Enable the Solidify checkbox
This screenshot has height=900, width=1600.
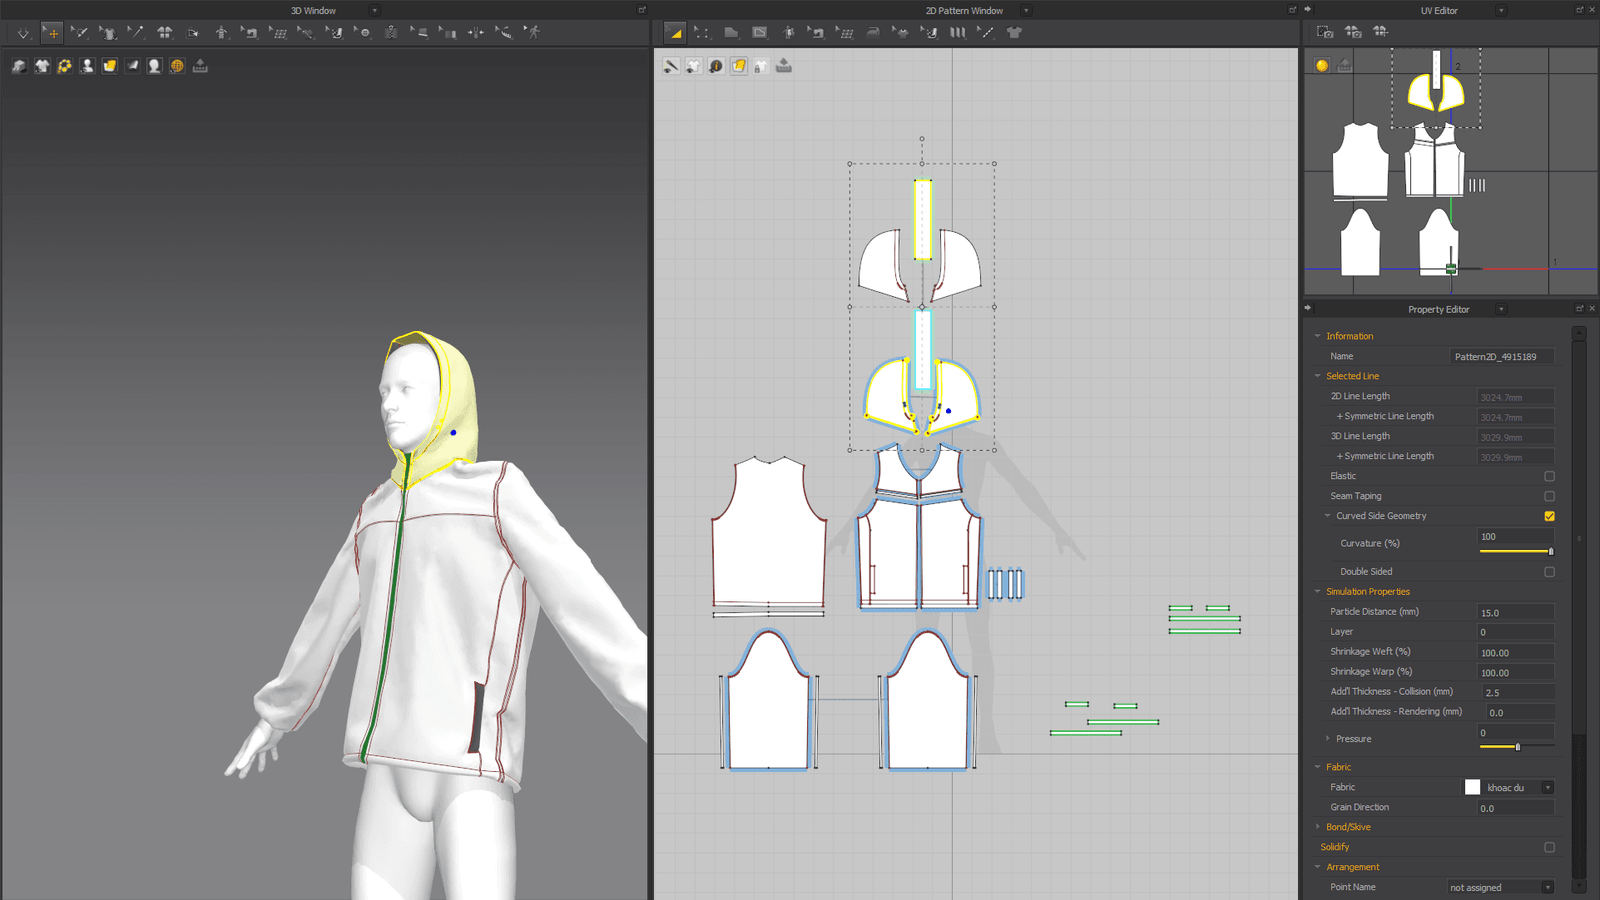tap(1549, 847)
